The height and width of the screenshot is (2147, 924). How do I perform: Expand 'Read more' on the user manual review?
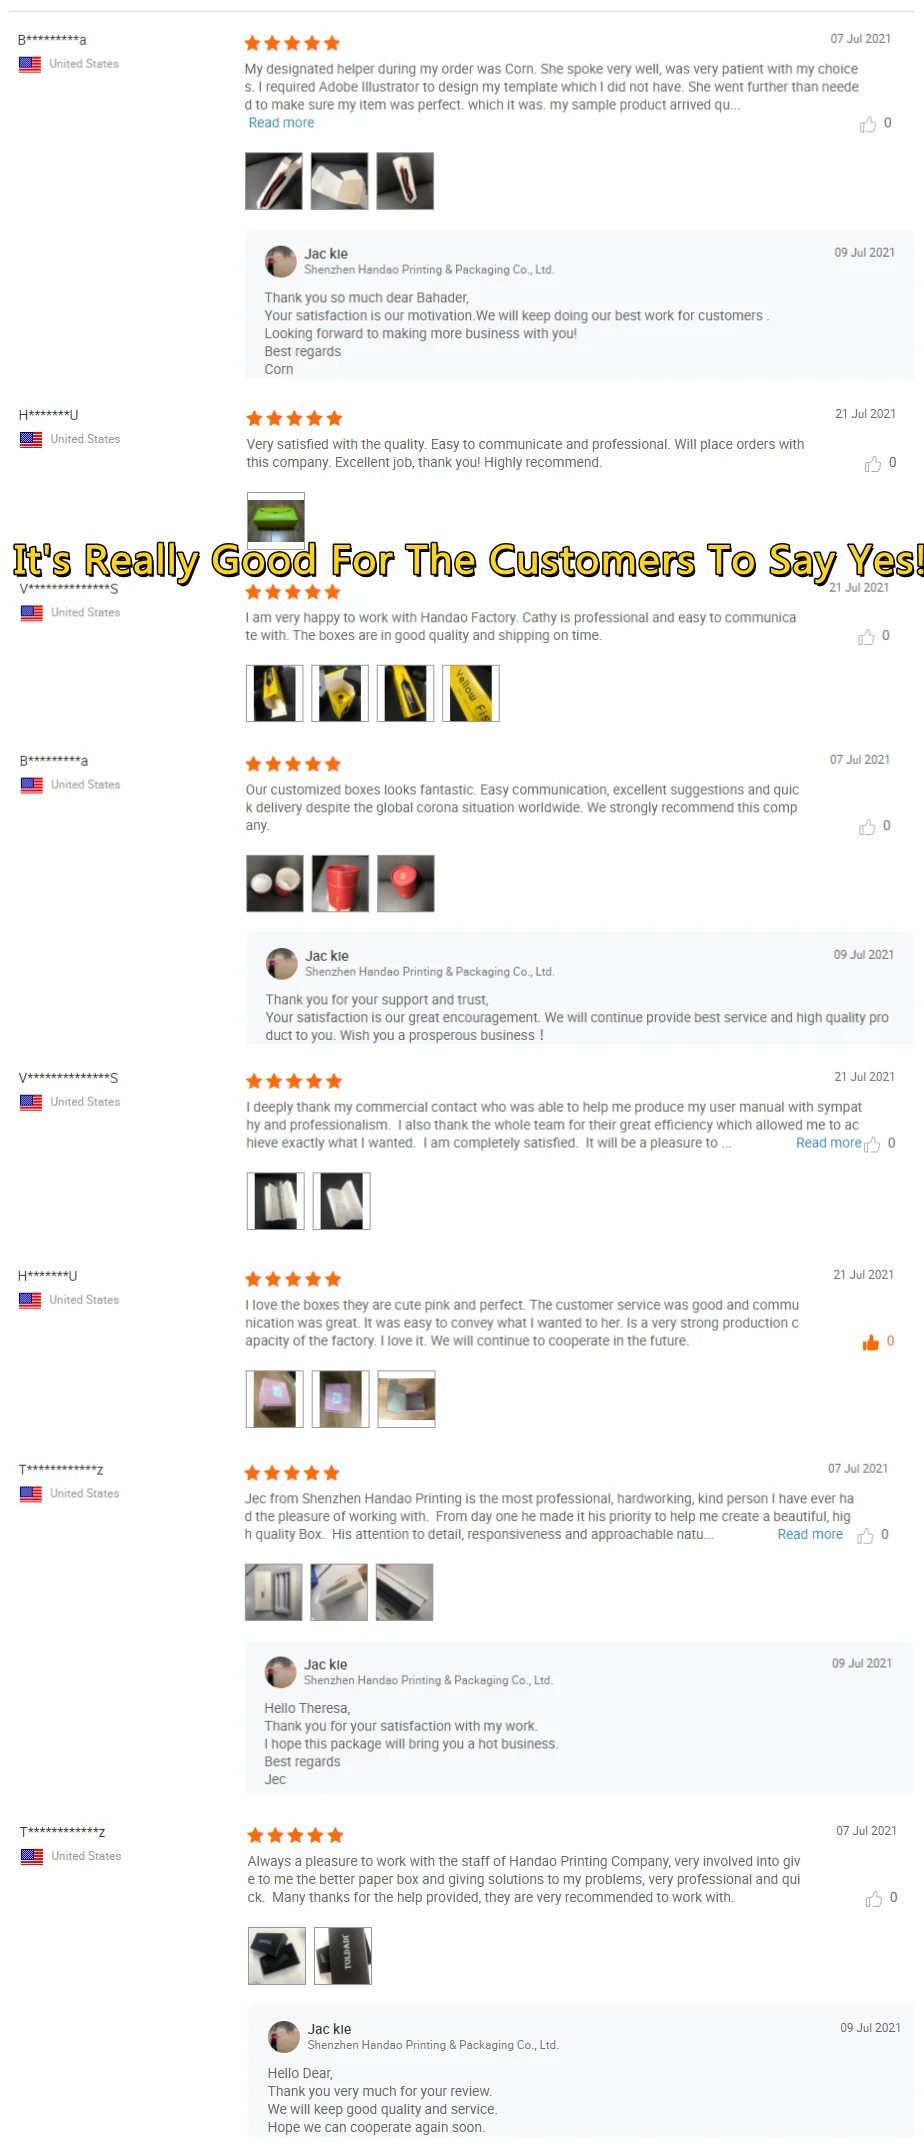(828, 1143)
